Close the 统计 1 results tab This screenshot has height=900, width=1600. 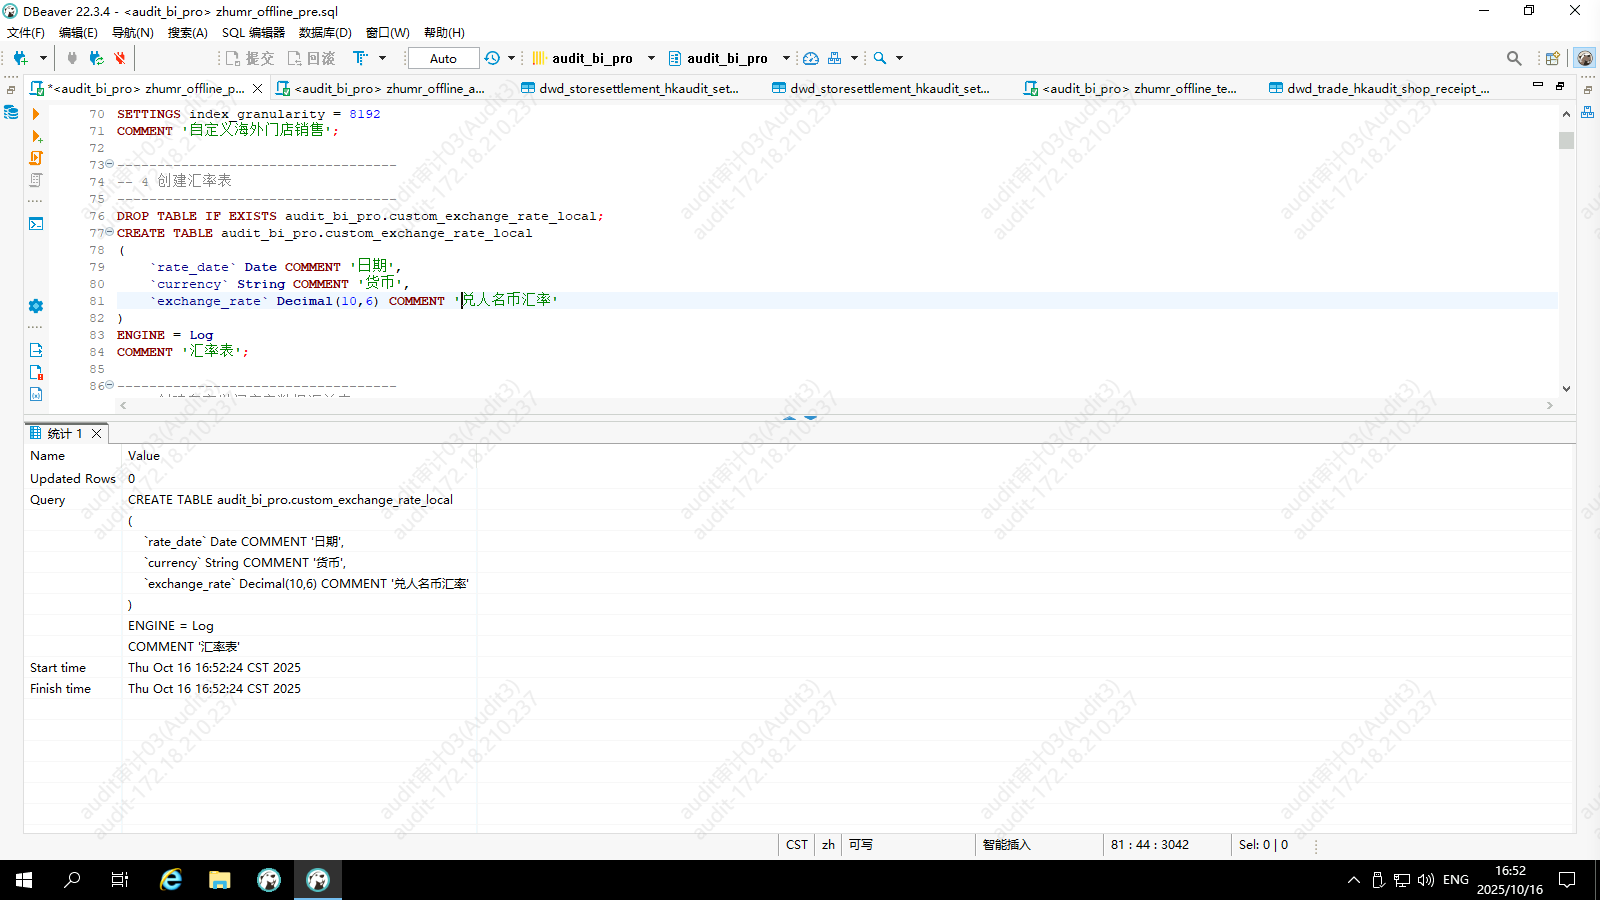pyautogui.click(x=97, y=433)
